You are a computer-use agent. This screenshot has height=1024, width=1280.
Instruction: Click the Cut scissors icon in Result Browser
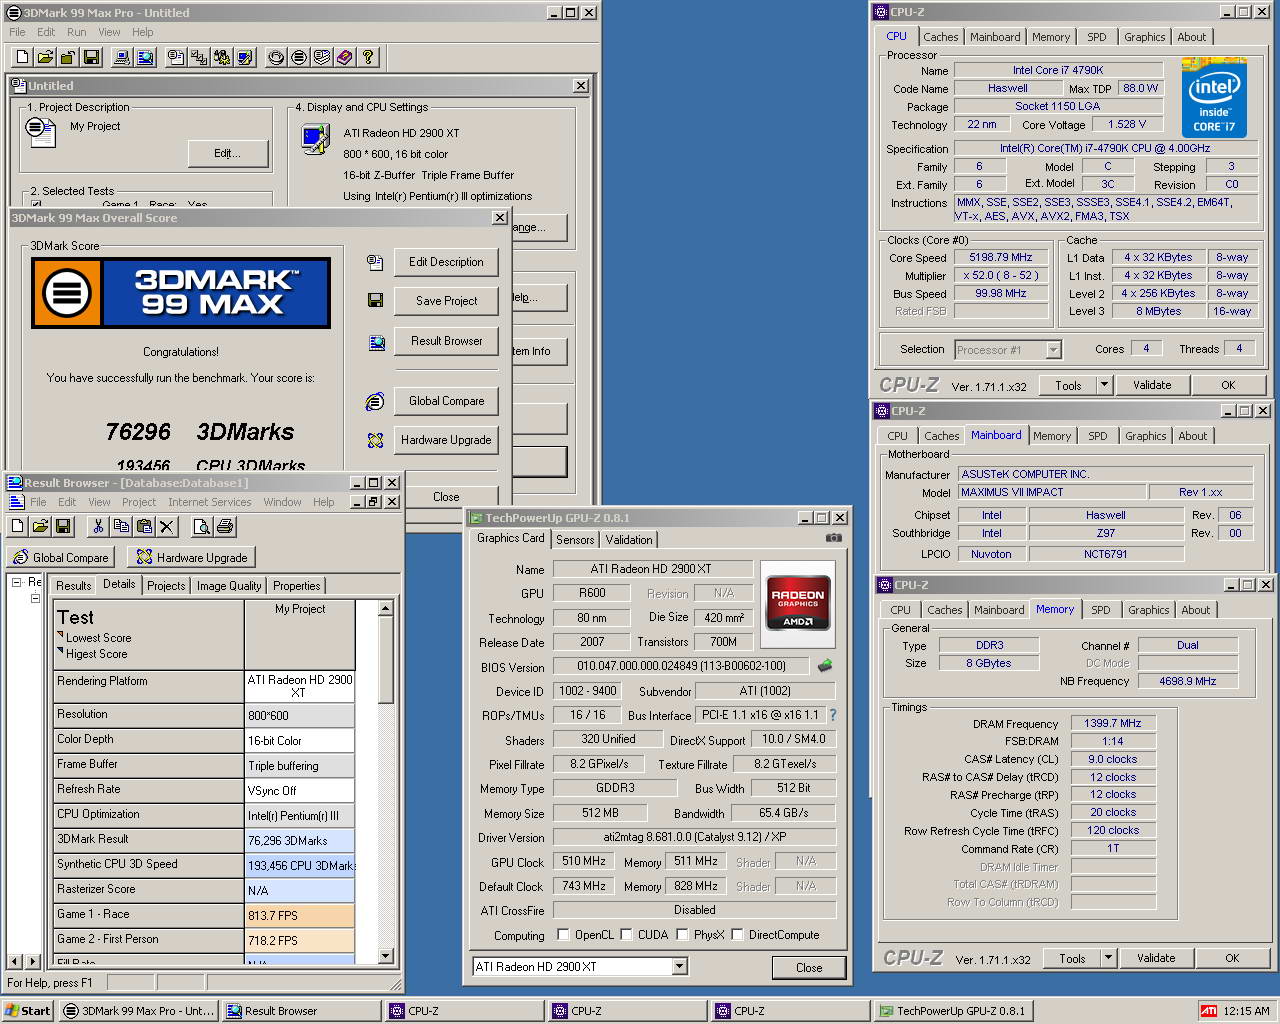click(98, 526)
